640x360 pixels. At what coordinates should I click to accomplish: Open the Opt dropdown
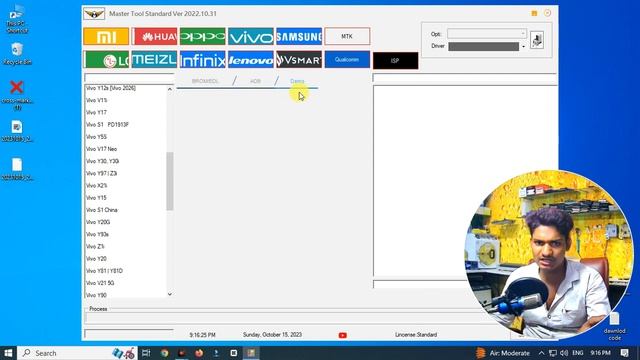tap(487, 33)
